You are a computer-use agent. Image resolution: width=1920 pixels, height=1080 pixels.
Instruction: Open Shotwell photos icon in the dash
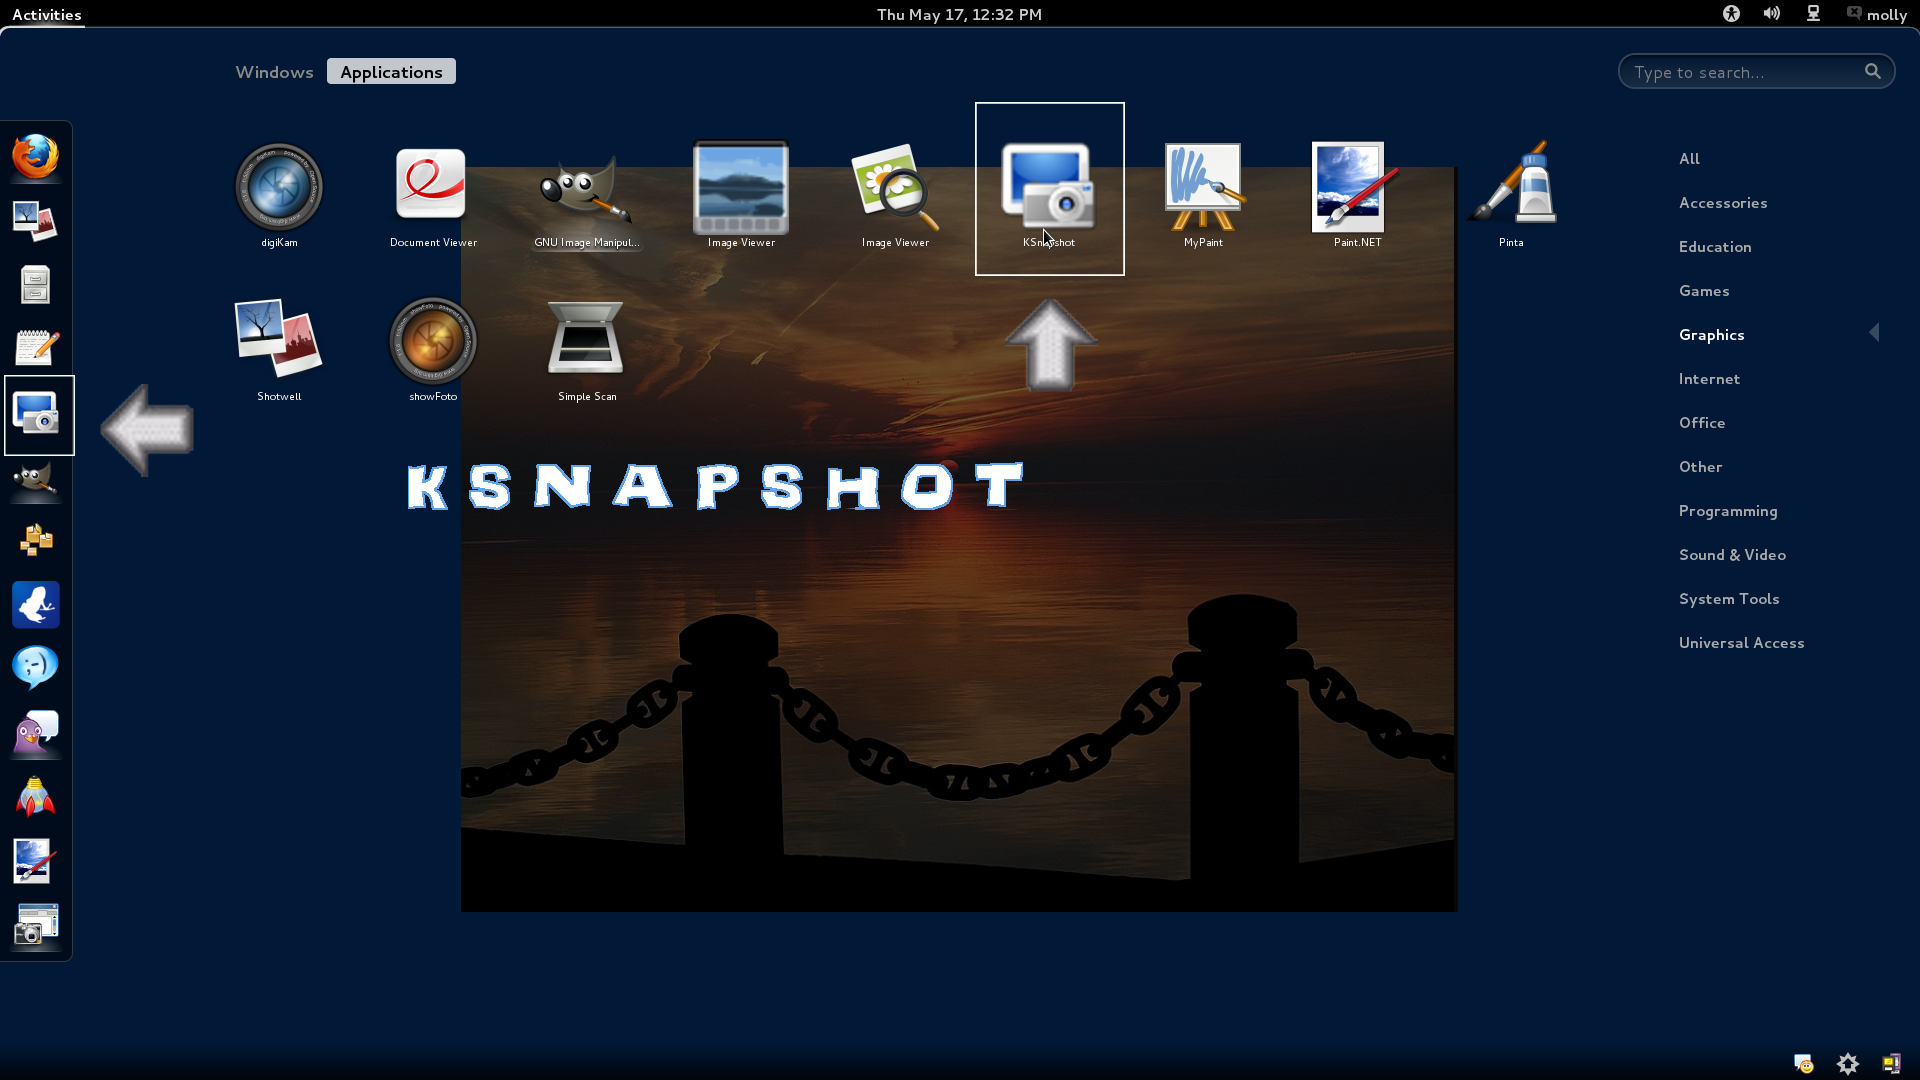click(35, 221)
